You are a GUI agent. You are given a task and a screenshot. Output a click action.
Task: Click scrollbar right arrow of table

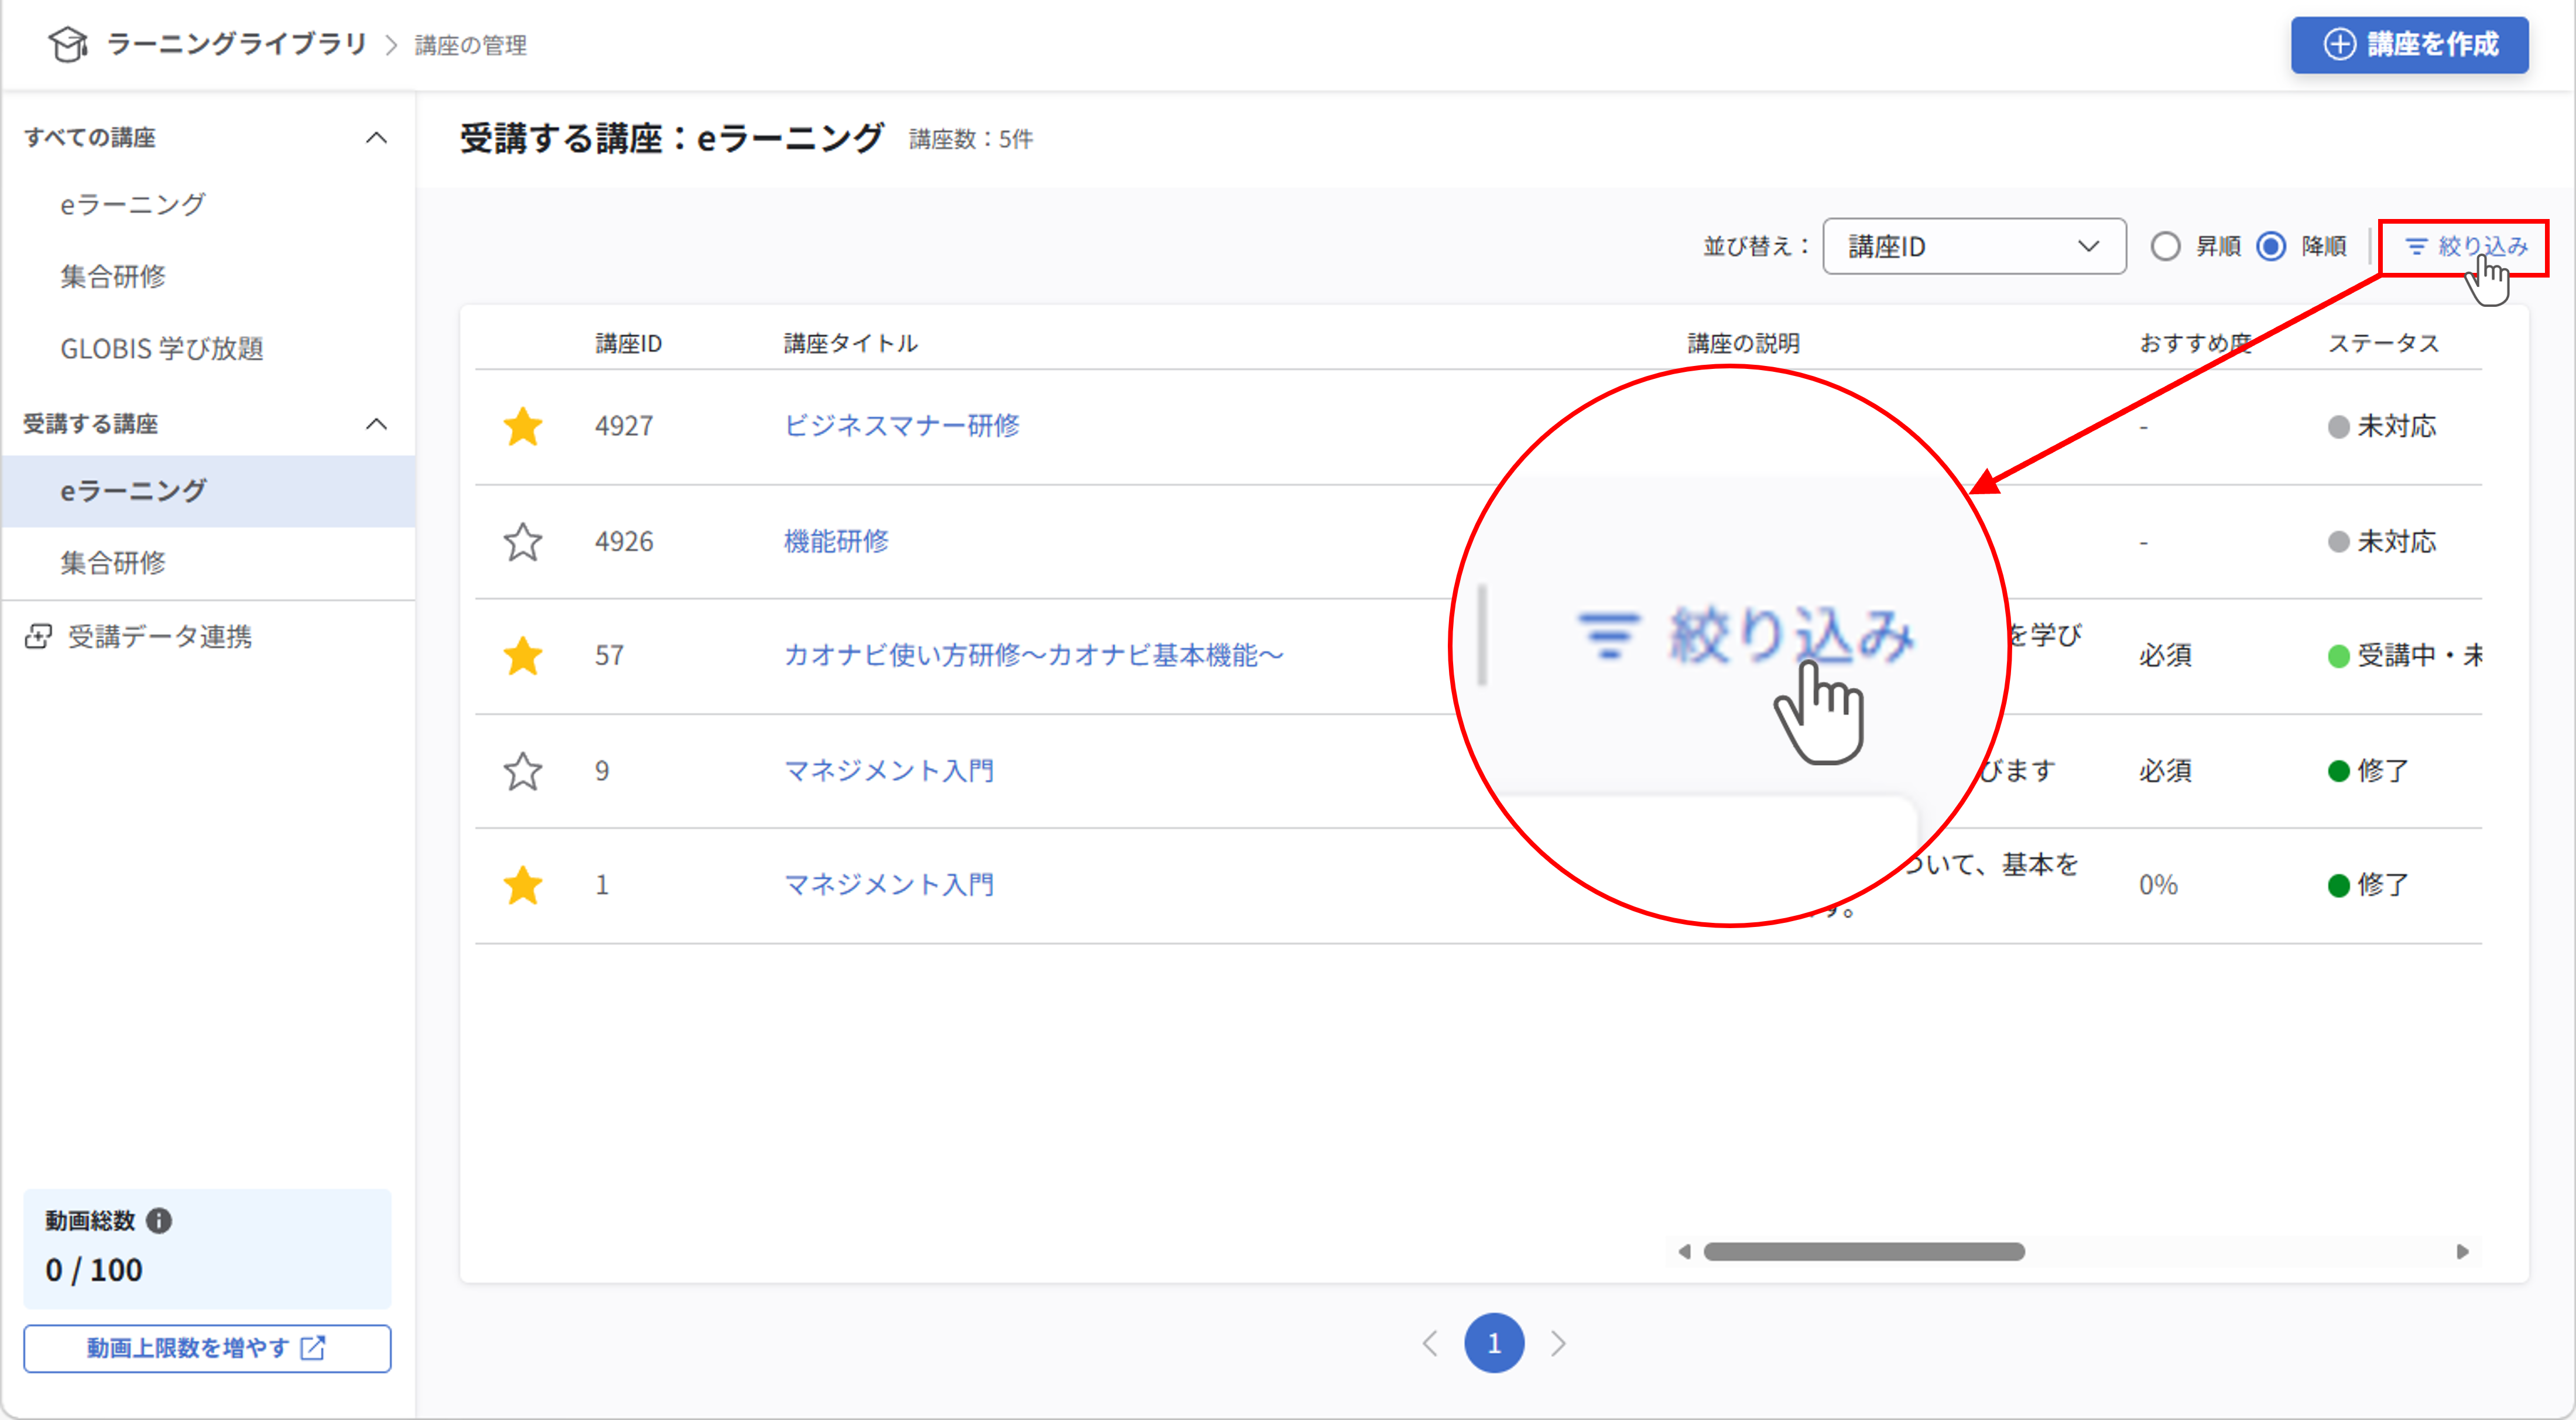tap(2463, 1251)
